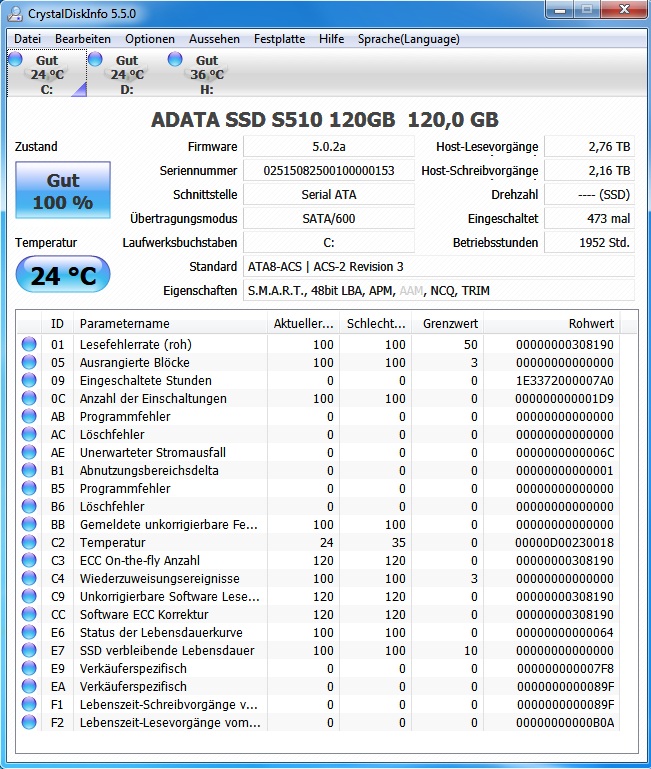Click status icon of Gemeldete unkorrigierbare Fe... row
Screen dimensions: 651x769
[x=29, y=524]
